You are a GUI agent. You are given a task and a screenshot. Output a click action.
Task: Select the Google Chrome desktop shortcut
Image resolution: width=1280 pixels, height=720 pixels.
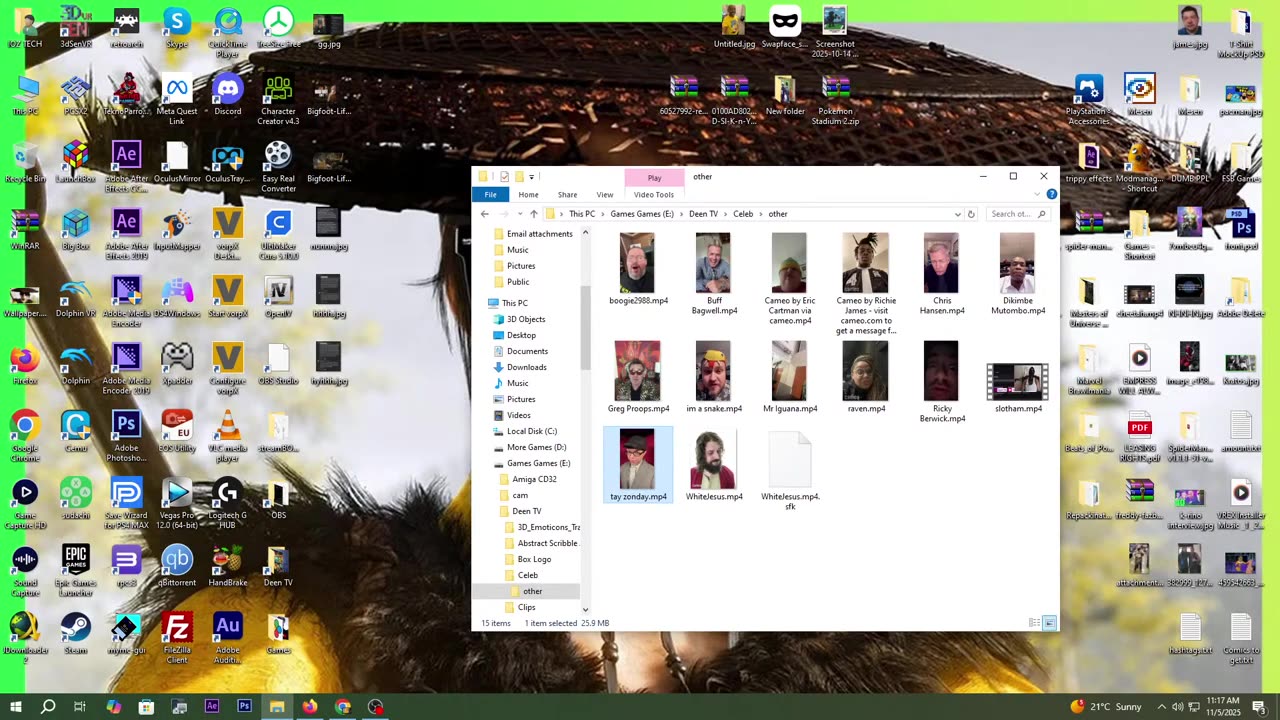(25, 437)
